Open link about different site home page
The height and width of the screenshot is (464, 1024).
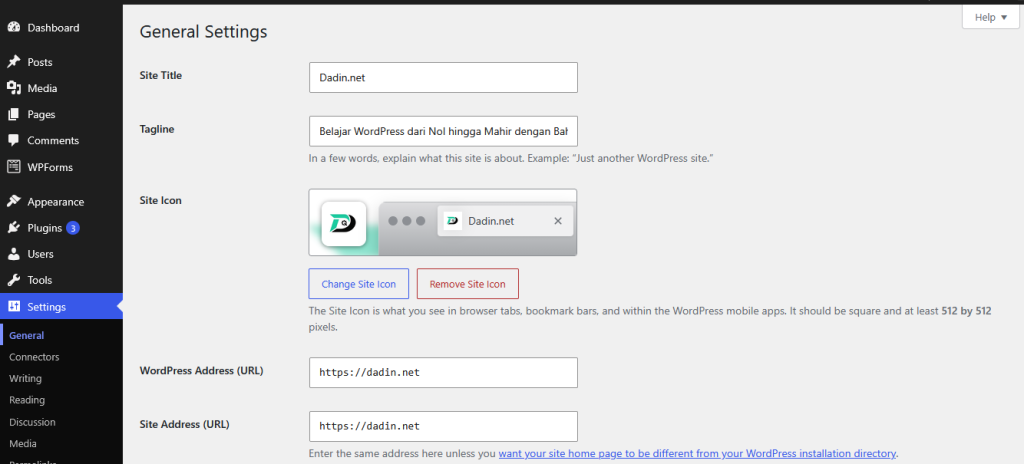pyautogui.click(x=697, y=454)
